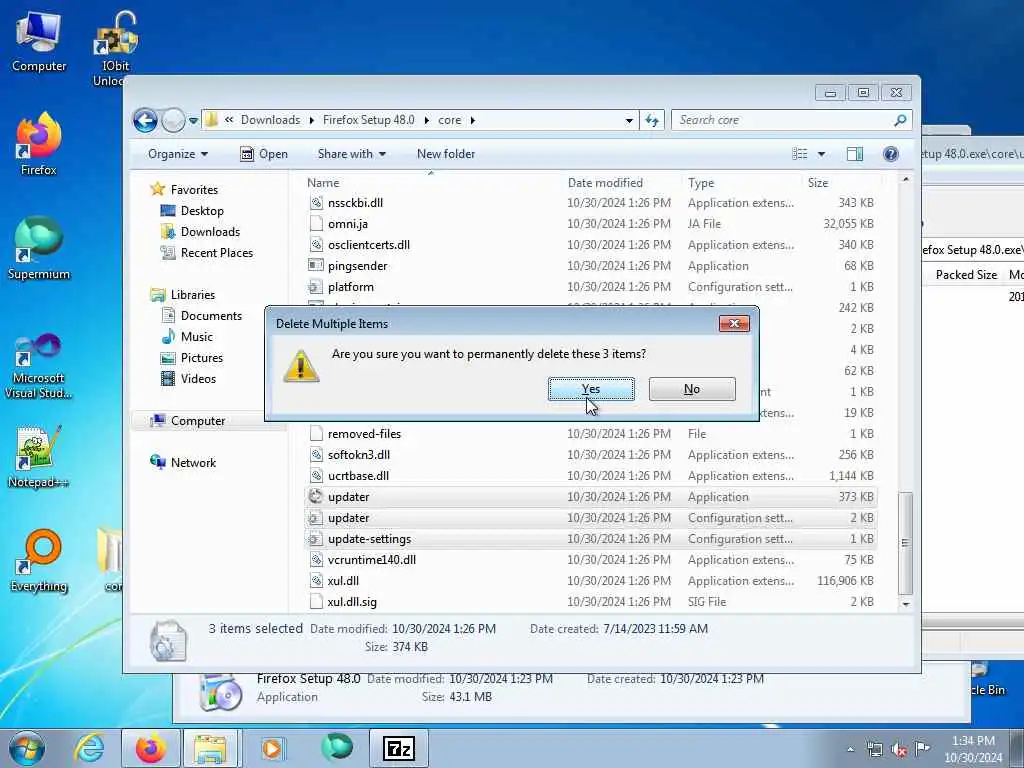The height and width of the screenshot is (768, 1024).
Task: Select Libraries in the navigation pane
Action: (x=193, y=295)
